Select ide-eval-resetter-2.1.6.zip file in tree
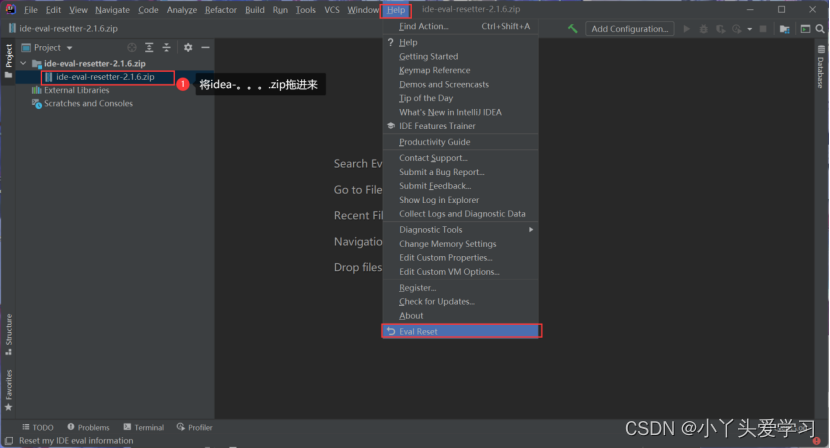Screen dimensions: 830x448 coord(105,77)
